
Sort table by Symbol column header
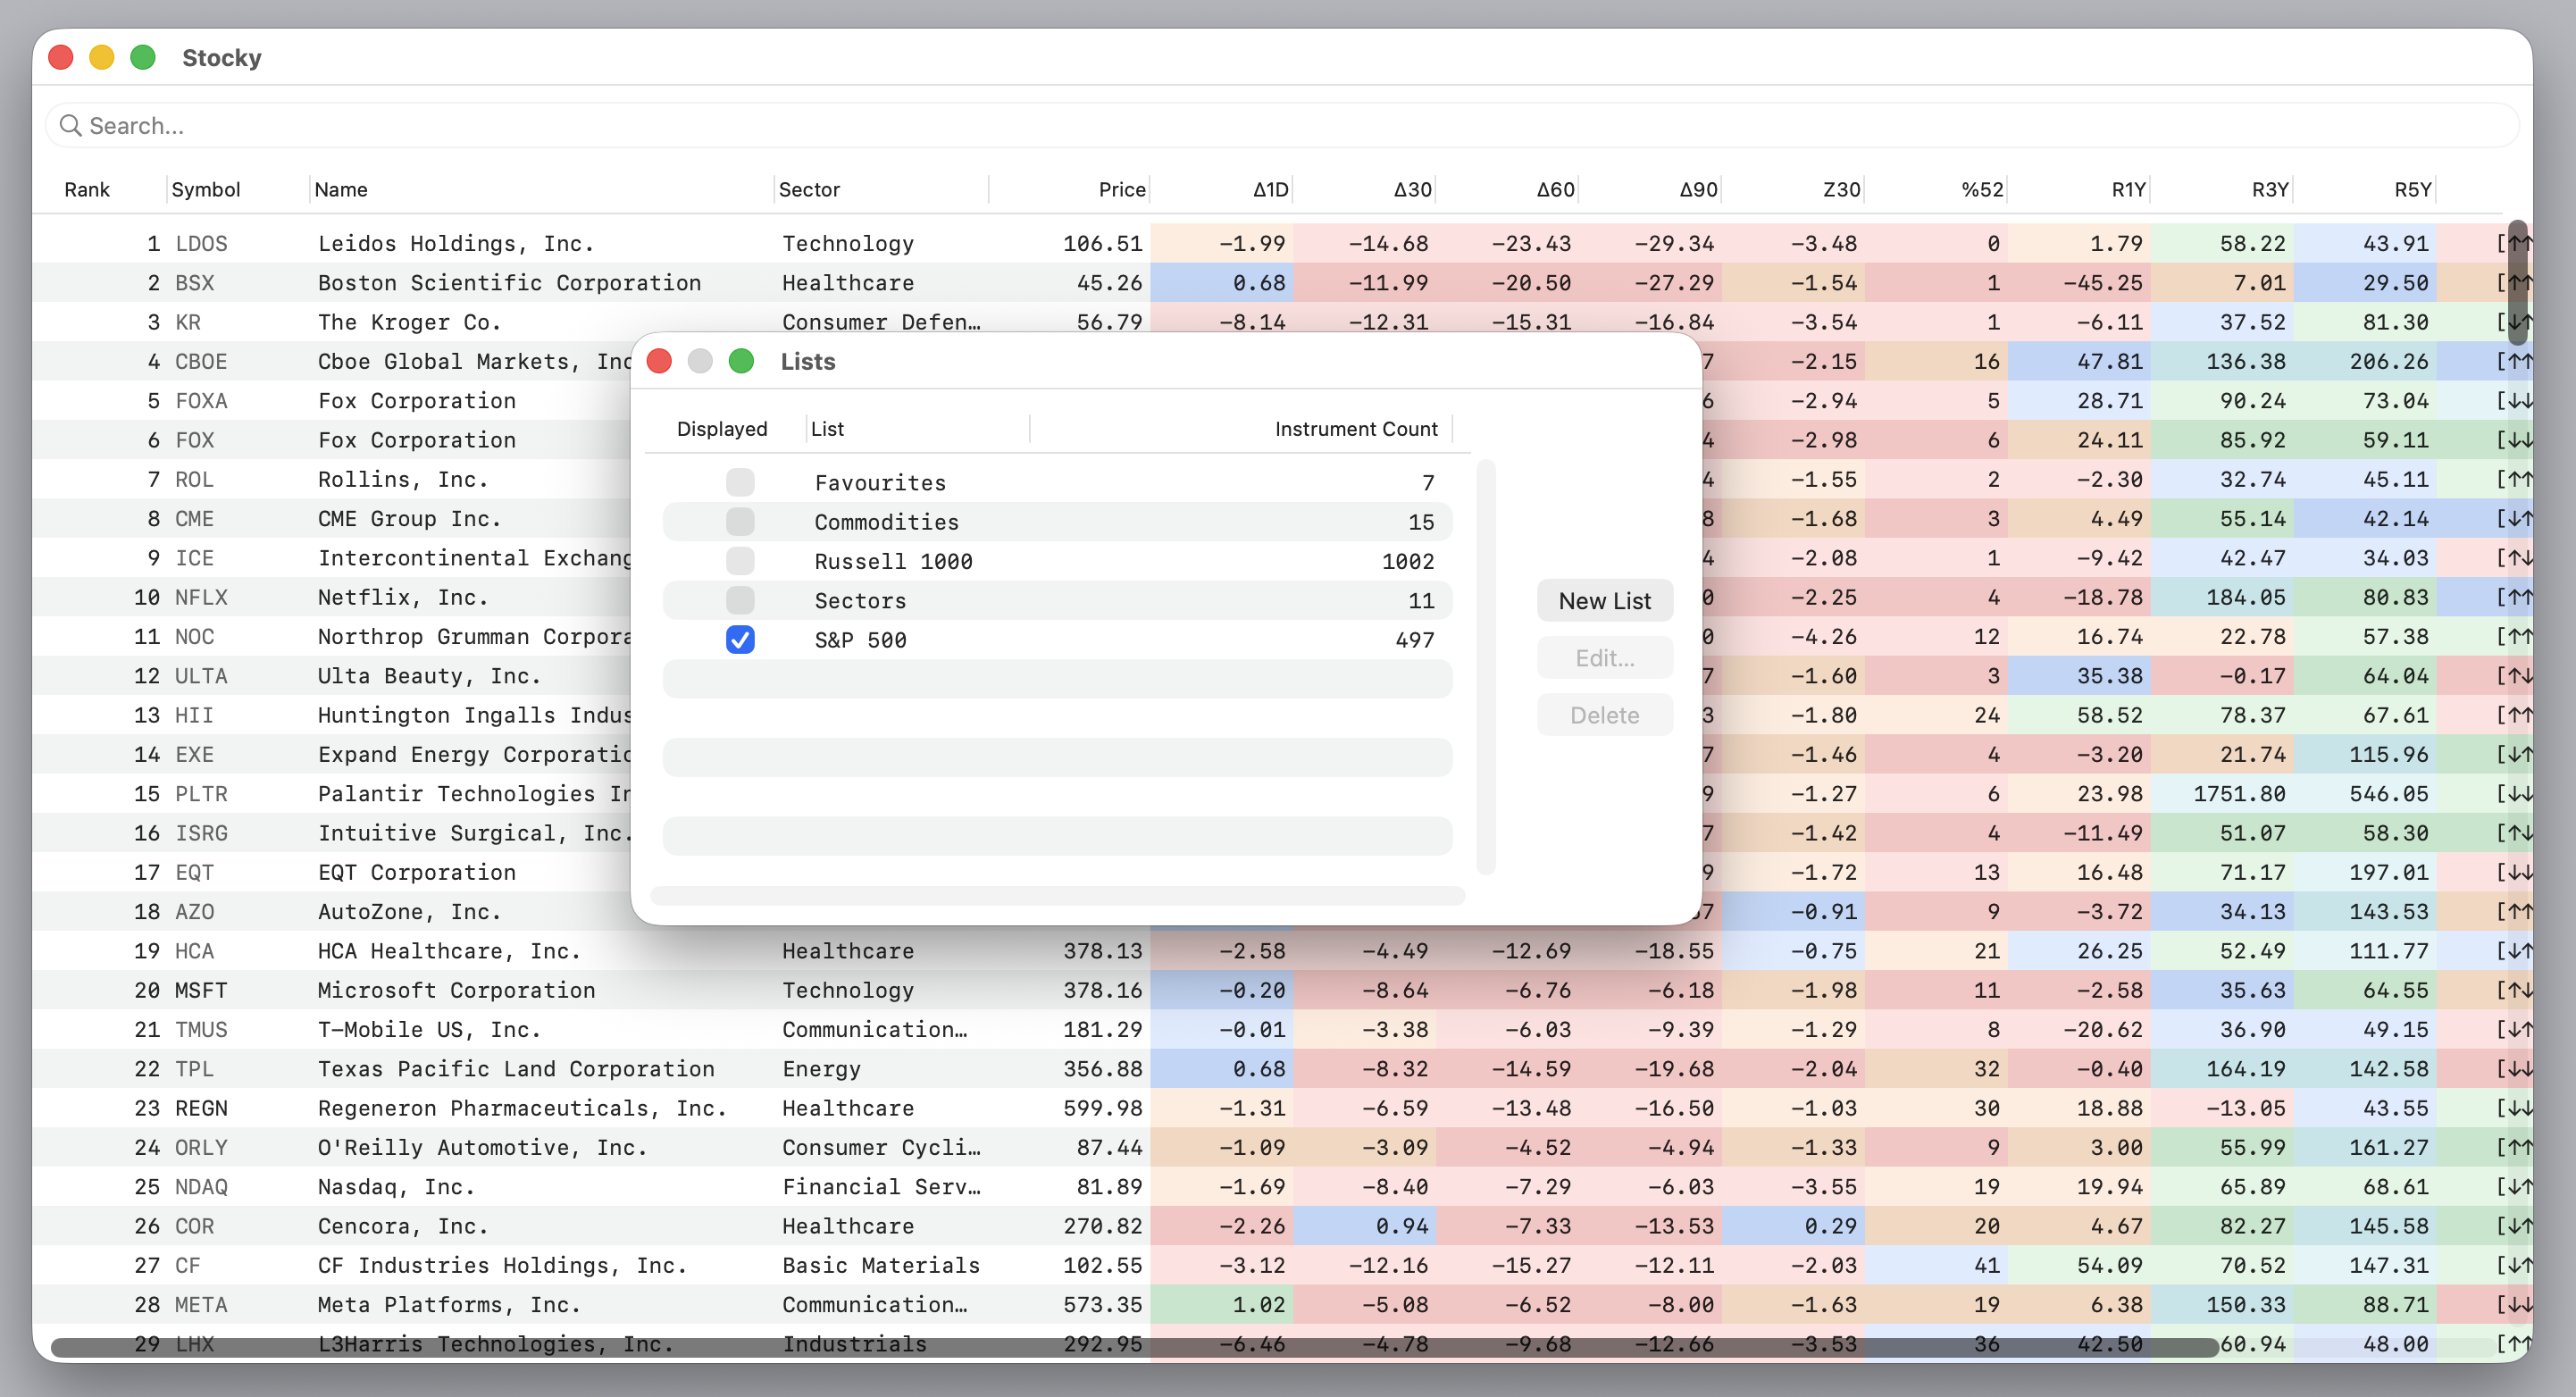[205, 189]
